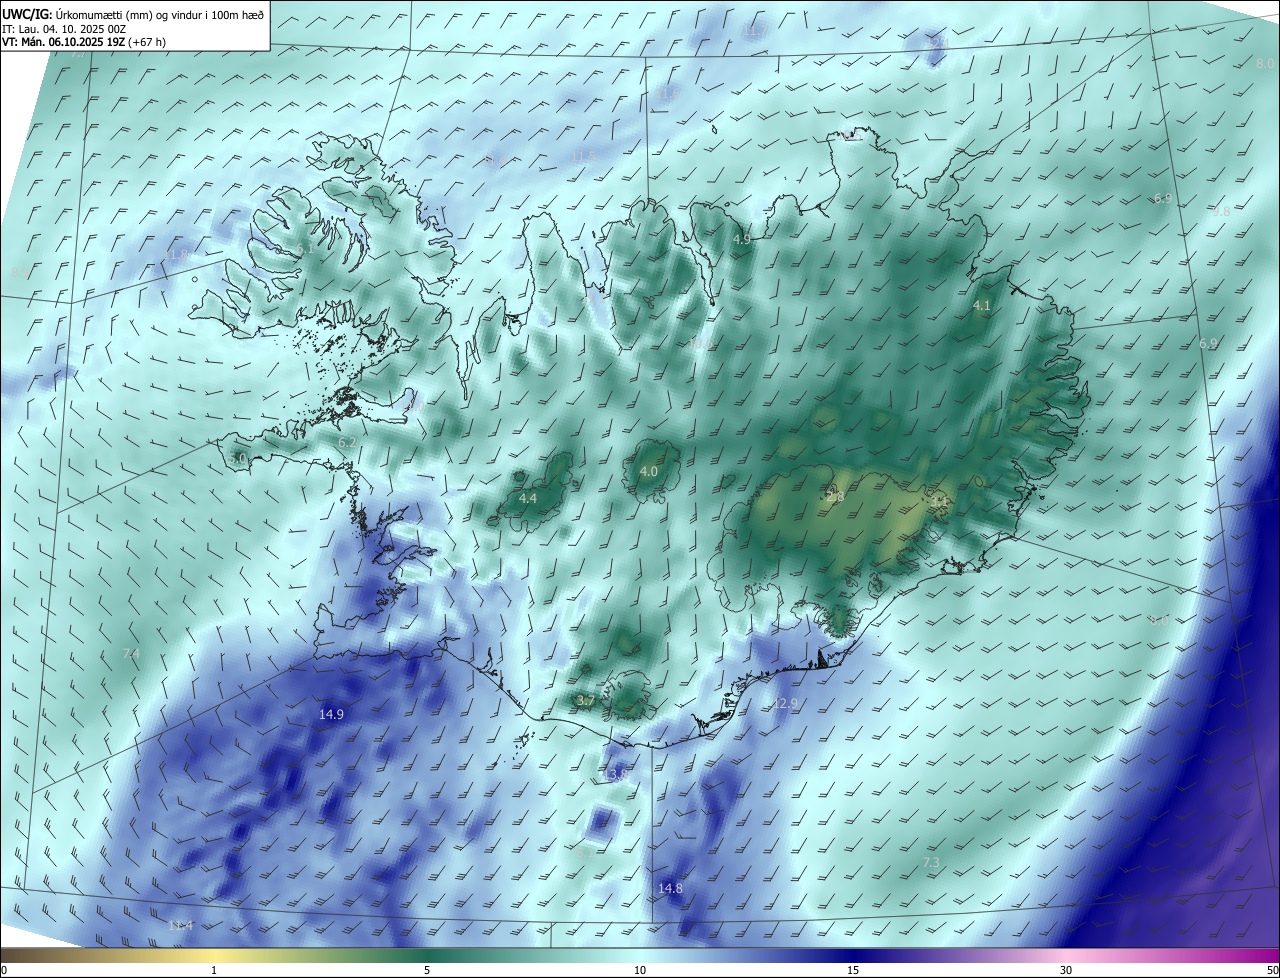Screen dimensions: 1280x978
Task: Click the 10 tick on the color scale
Action: pyautogui.click(x=640, y=970)
